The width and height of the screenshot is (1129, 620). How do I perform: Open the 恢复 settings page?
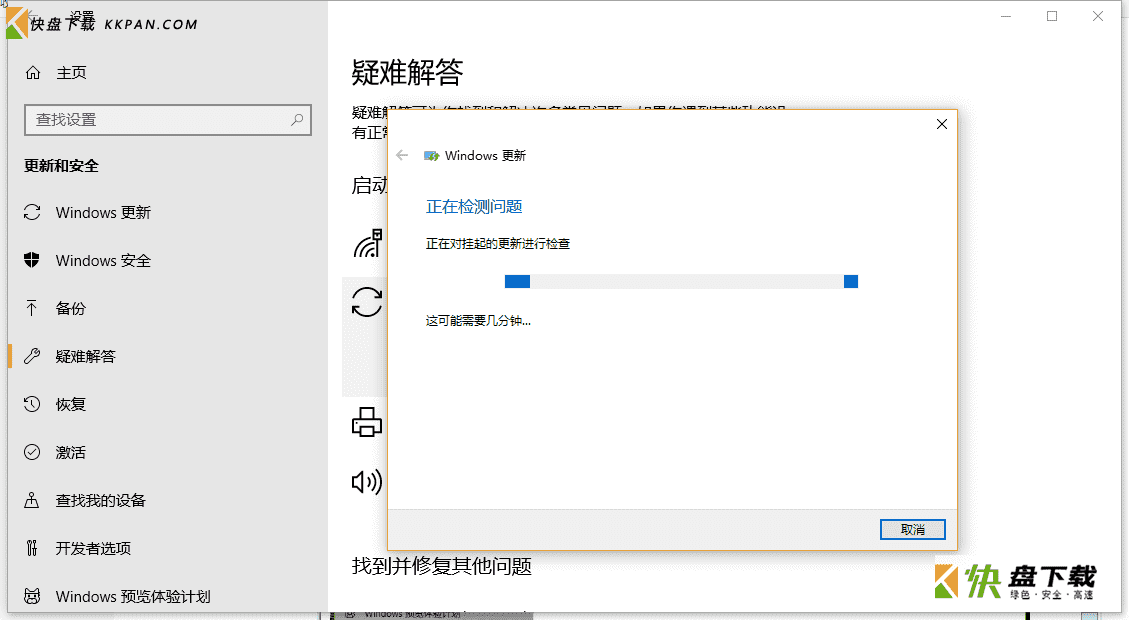tap(71, 404)
